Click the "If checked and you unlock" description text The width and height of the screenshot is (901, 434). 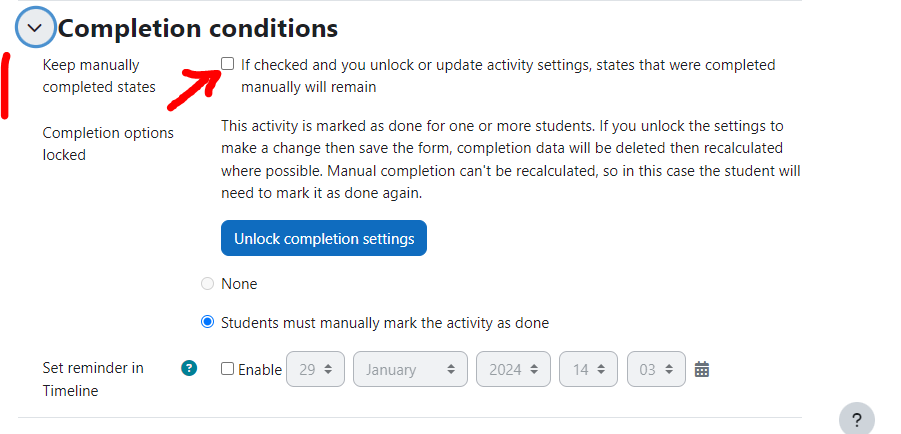[508, 76]
